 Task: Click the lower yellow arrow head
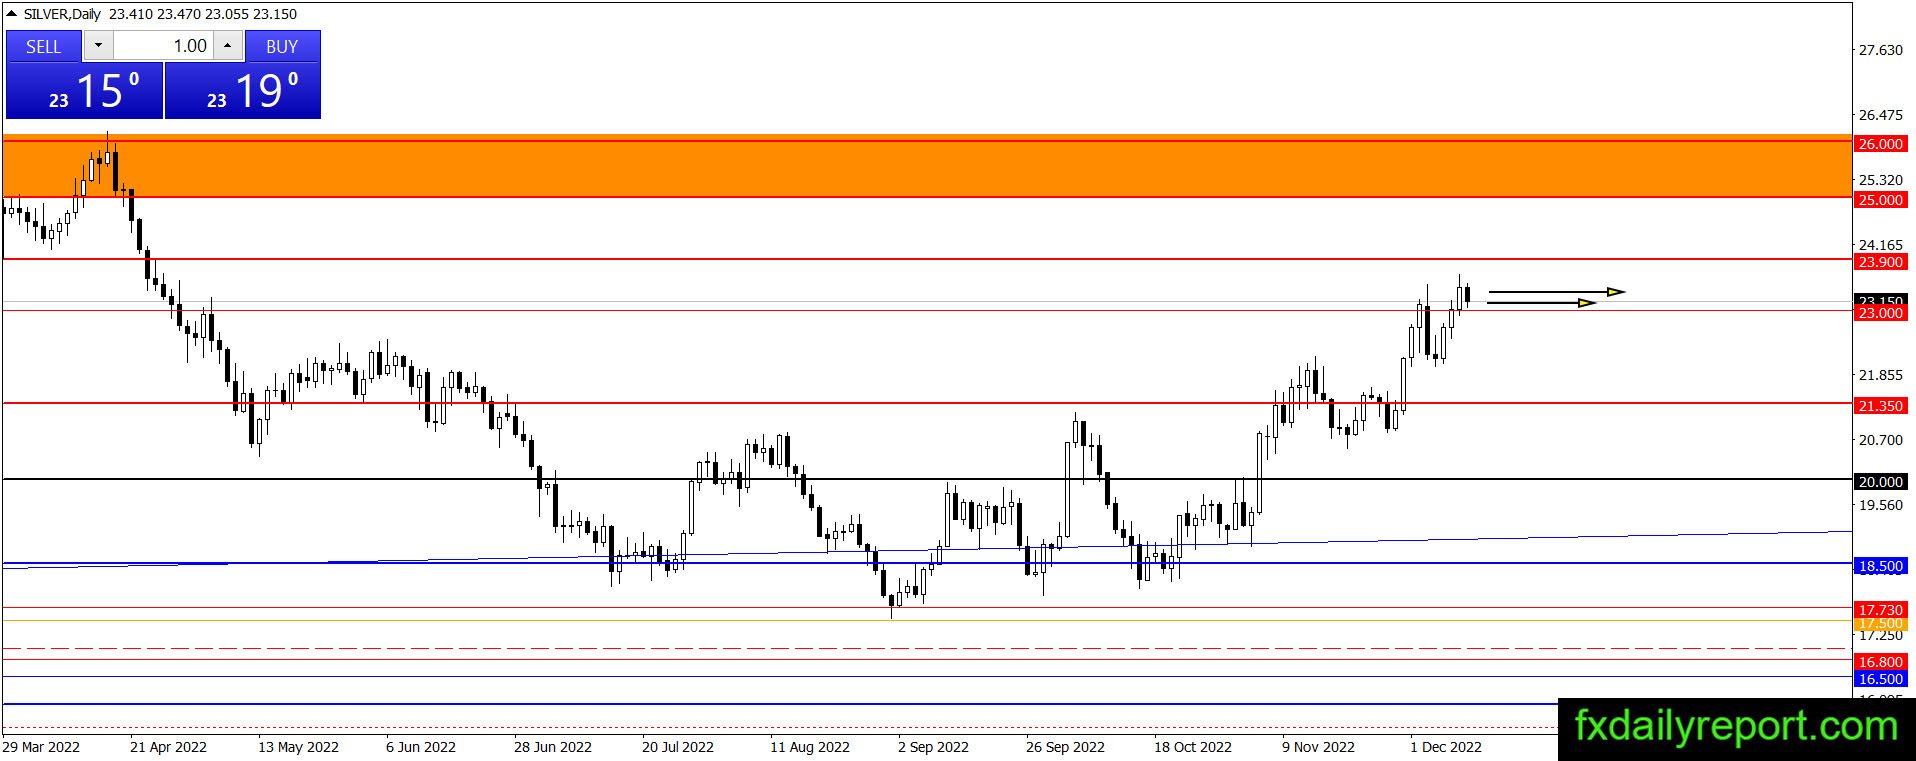pos(1587,303)
